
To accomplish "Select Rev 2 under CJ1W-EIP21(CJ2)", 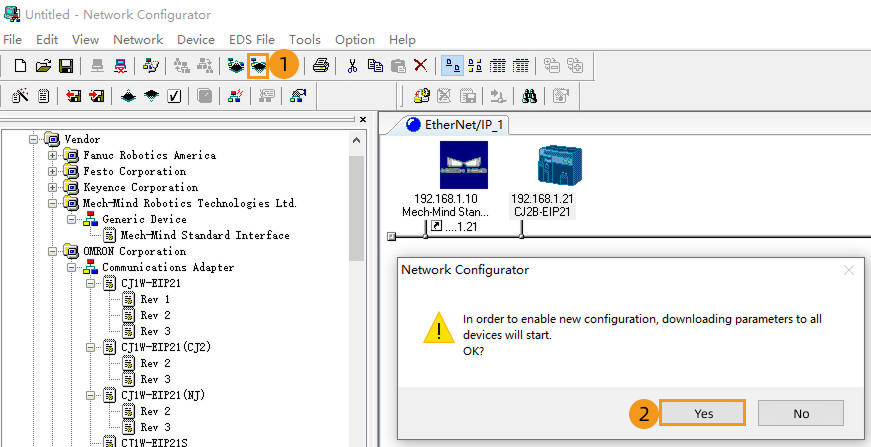I will coord(155,363).
